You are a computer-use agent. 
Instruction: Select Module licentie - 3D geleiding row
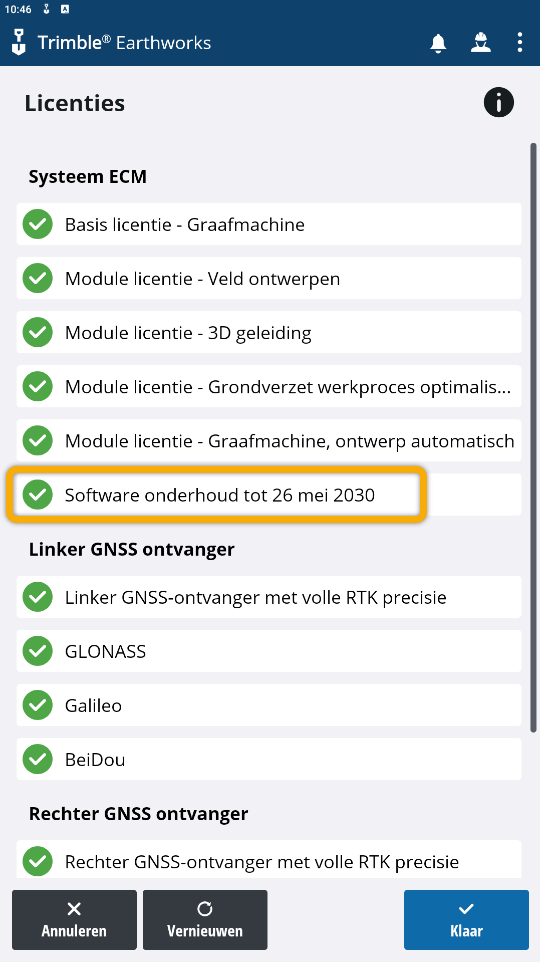[269, 333]
